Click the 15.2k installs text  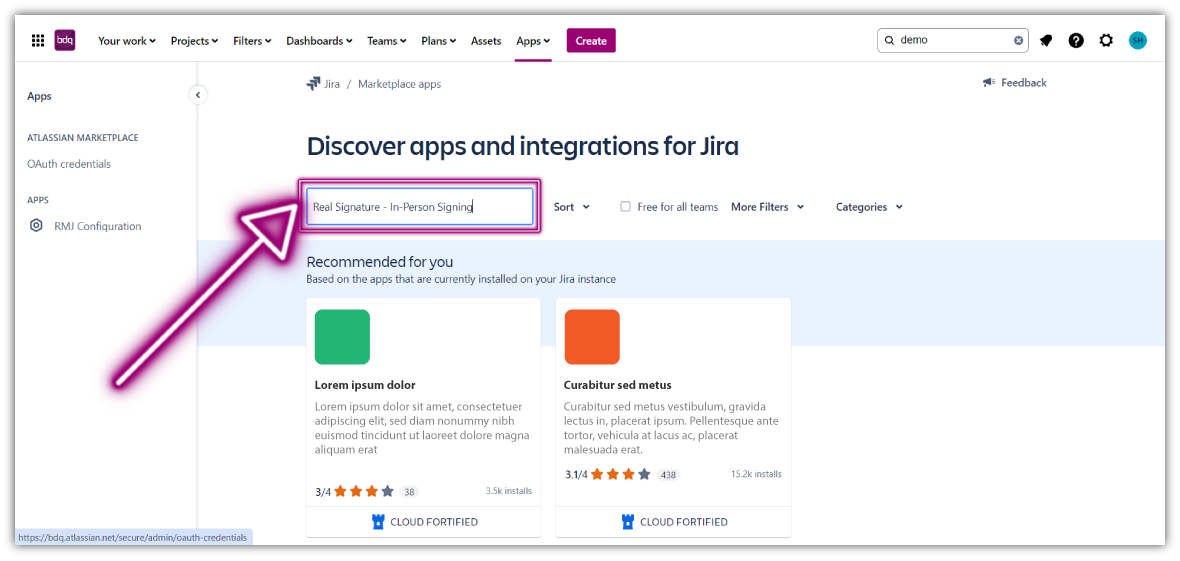(756, 474)
